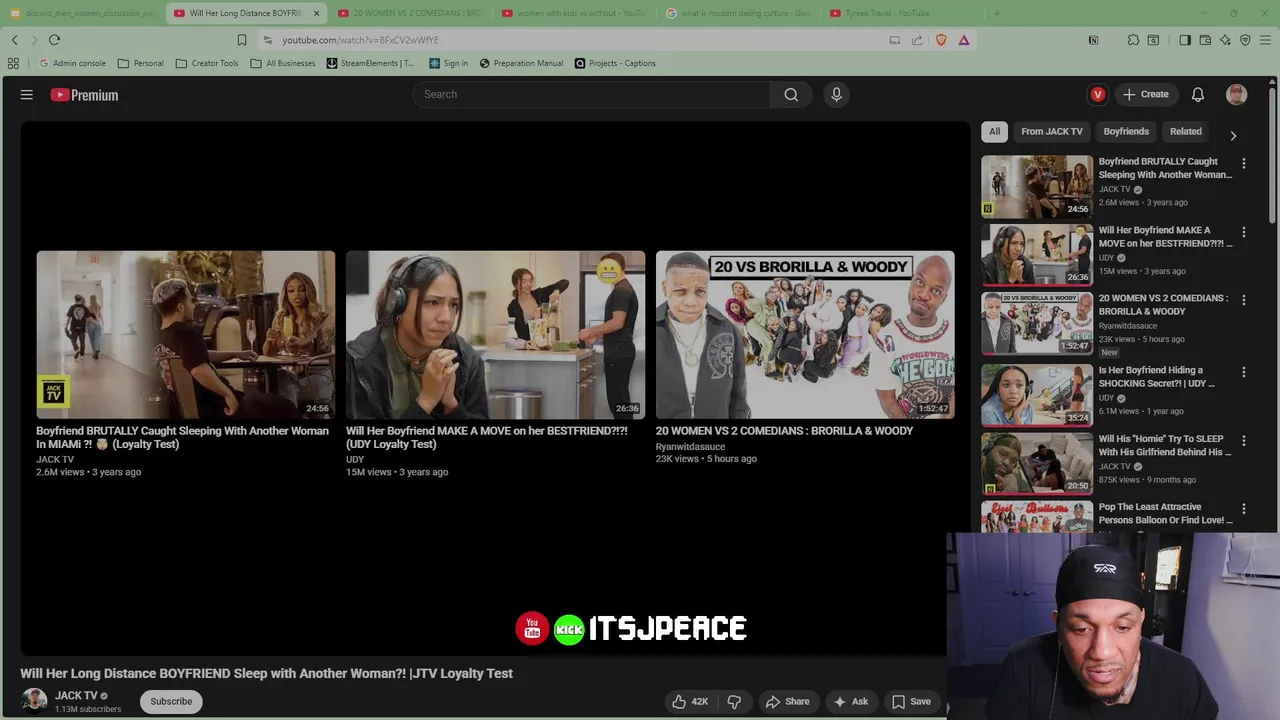Expand the All Businesses bookmarks folder
Viewport: 1280px width, 720px height.
pos(283,63)
